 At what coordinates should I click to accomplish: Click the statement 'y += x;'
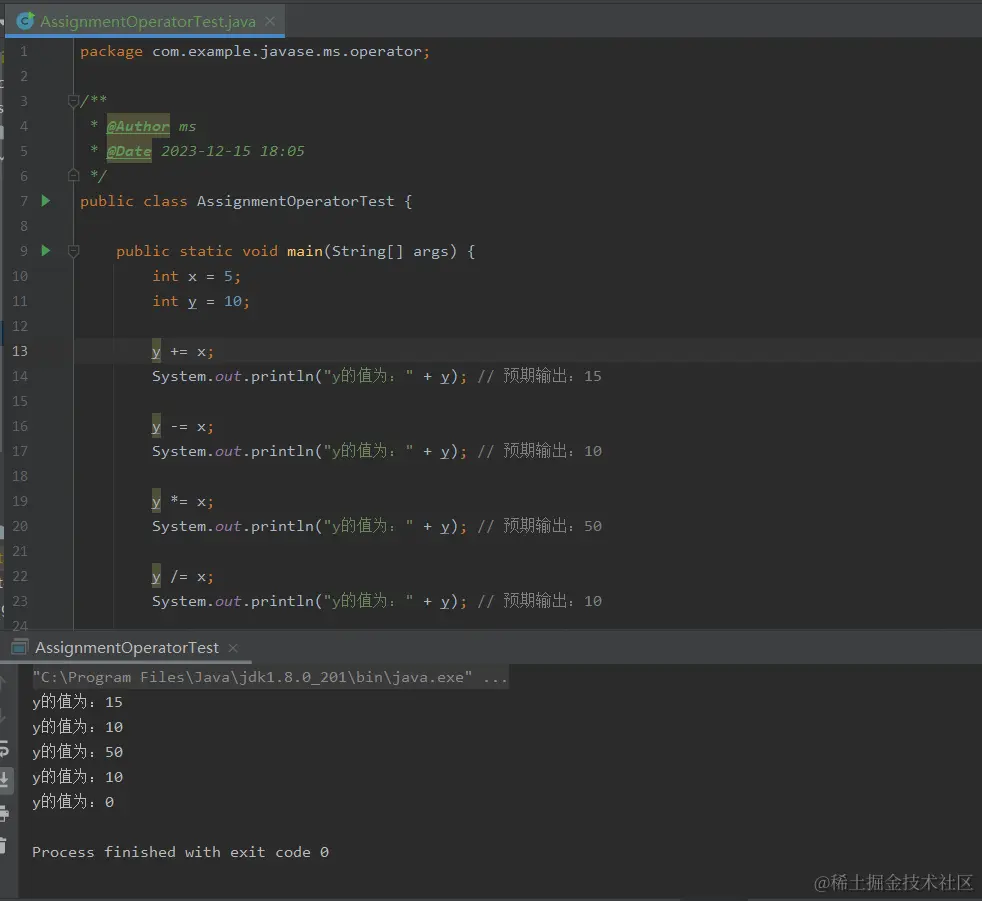182,352
